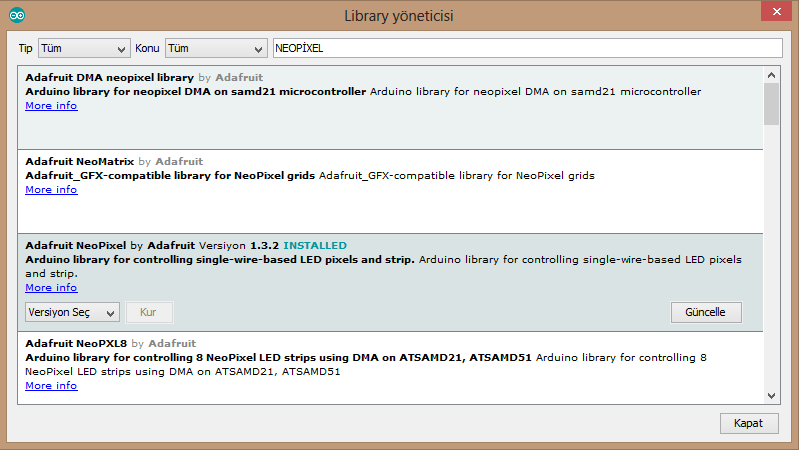Open More info for Adafruit NeoMatrix
The width and height of the screenshot is (799, 450).
click(x=51, y=190)
